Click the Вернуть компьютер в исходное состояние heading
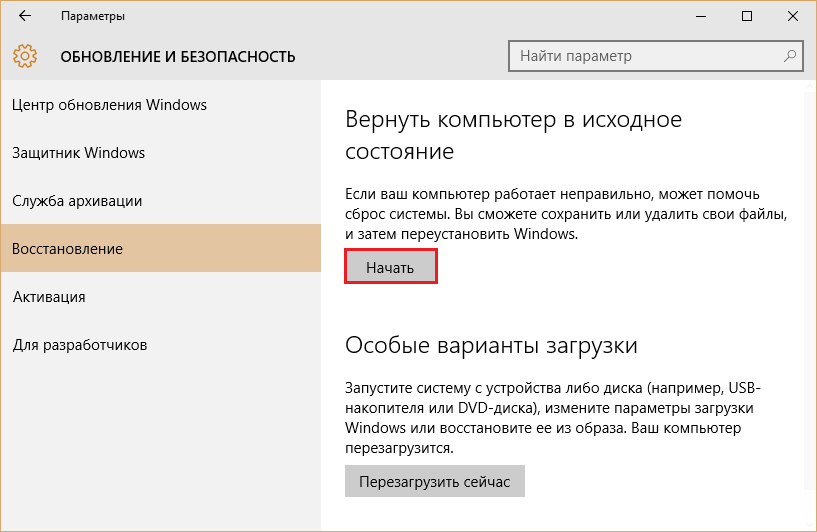This screenshot has width=817, height=532. (x=513, y=135)
